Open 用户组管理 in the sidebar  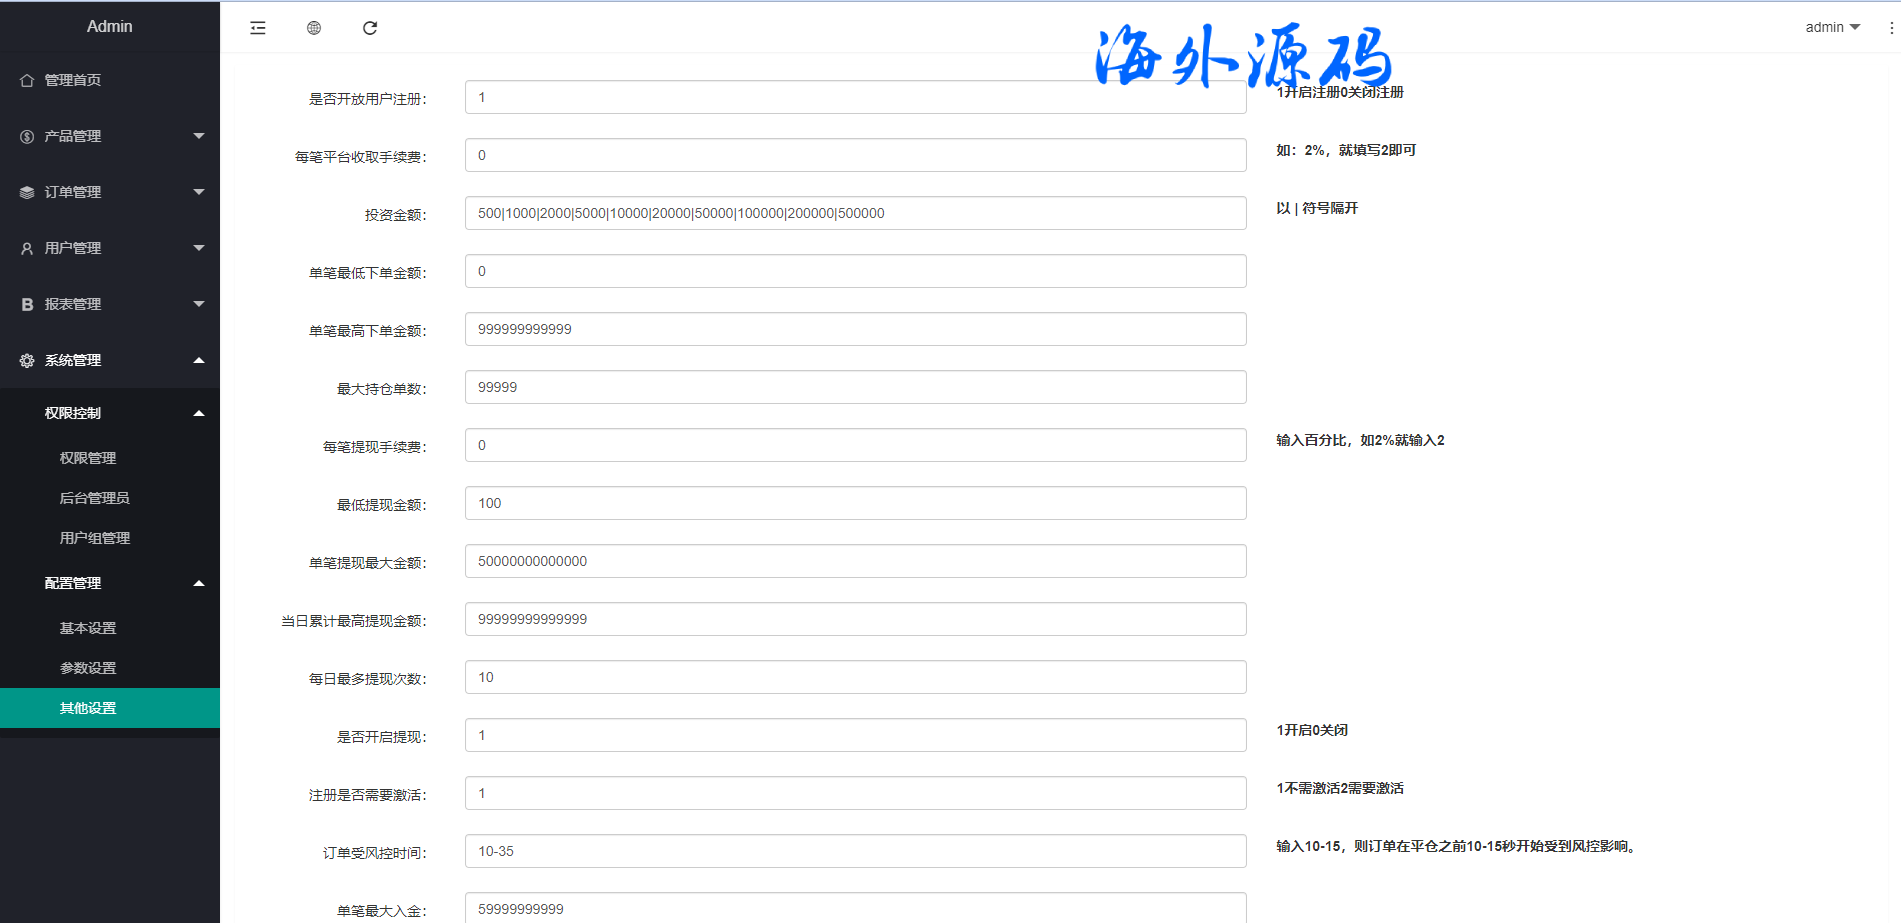pyautogui.click(x=95, y=538)
